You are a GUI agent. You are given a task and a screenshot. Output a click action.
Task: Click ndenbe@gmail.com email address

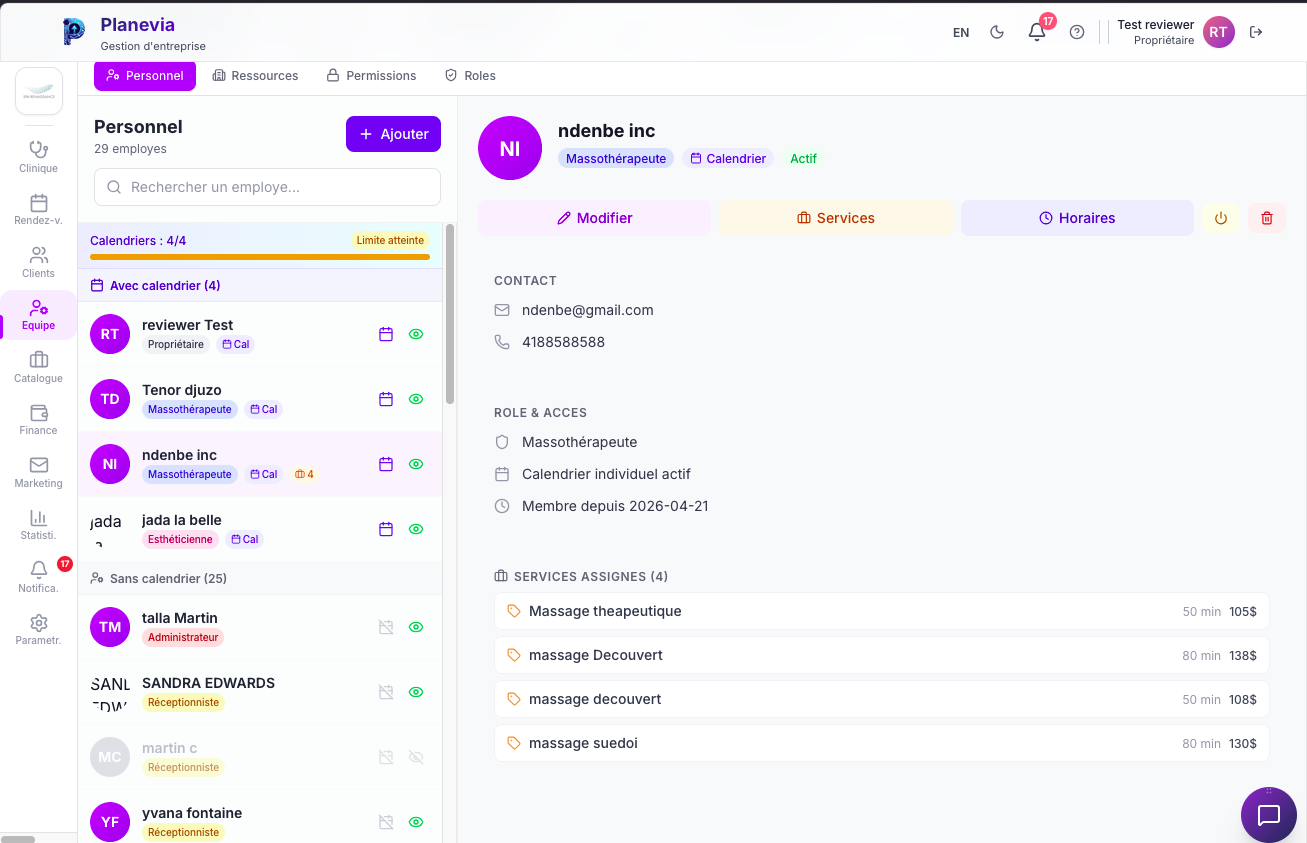click(x=588, y=310)
